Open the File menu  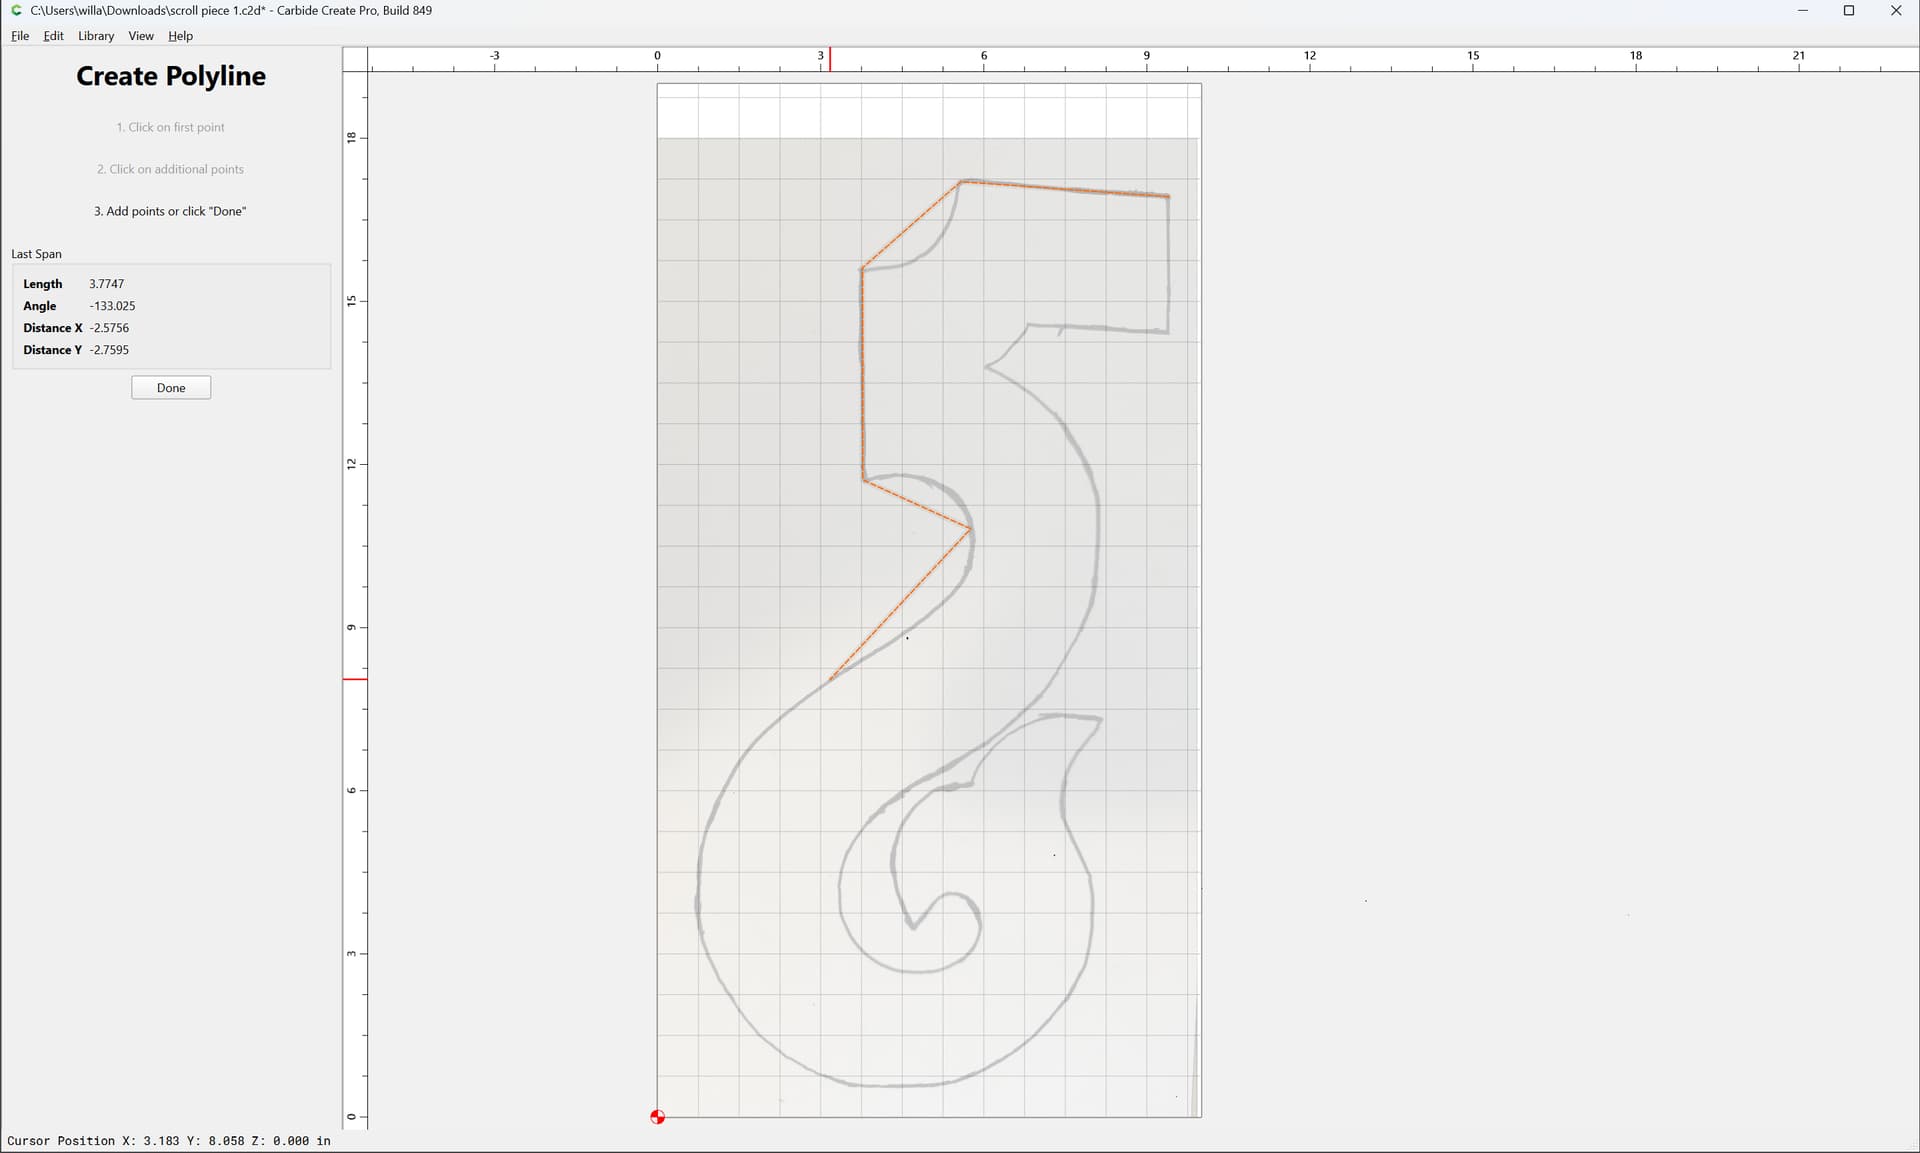[x=20, y=36]
